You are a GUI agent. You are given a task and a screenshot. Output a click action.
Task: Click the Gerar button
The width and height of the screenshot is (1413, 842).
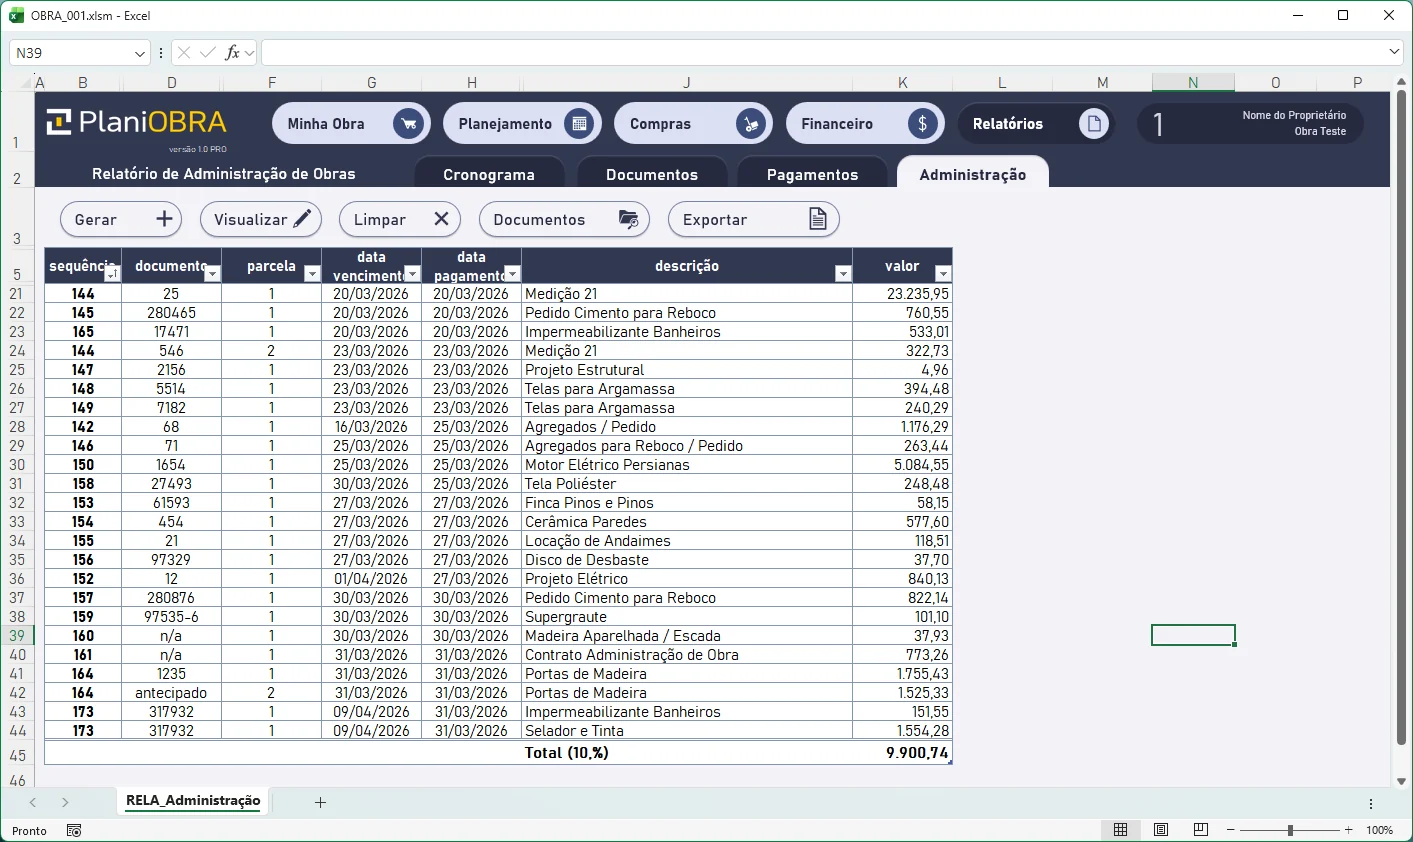[x=121, y=219]
